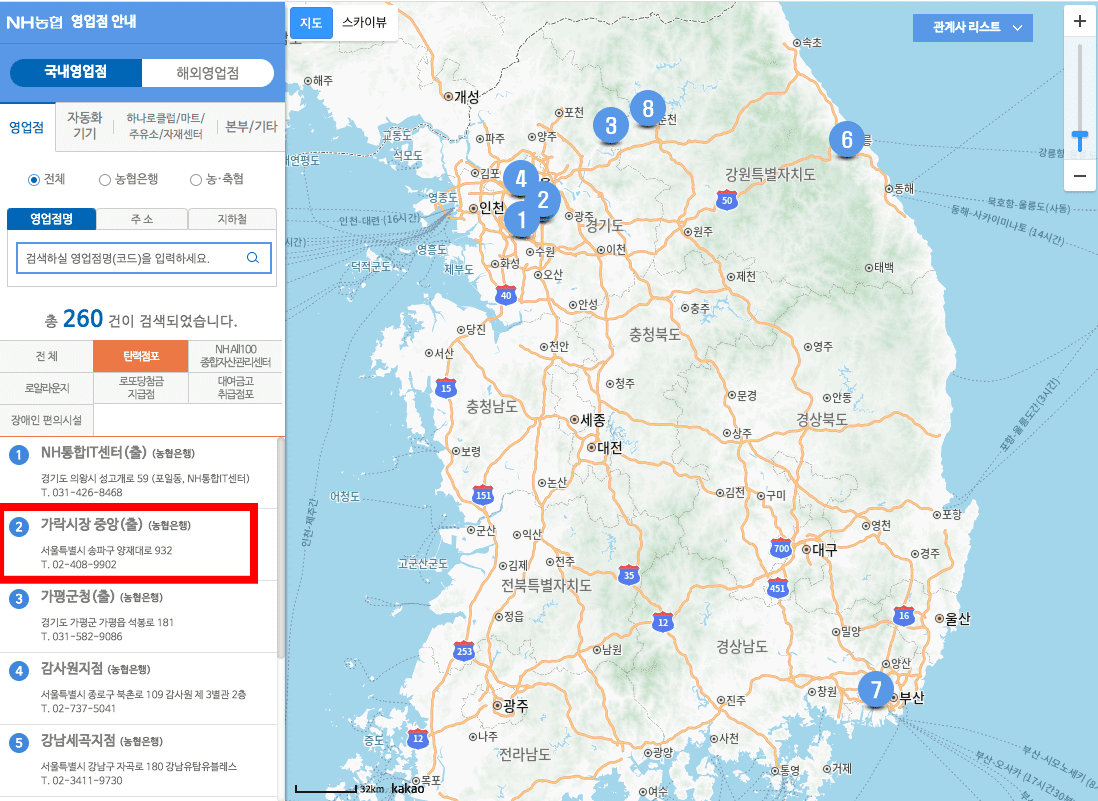Image resolution: width=1098 pixels, height=801 pixels.
Task: Zoom out with the minus button
Action: pyautogui.click(x=1079, y=176)
